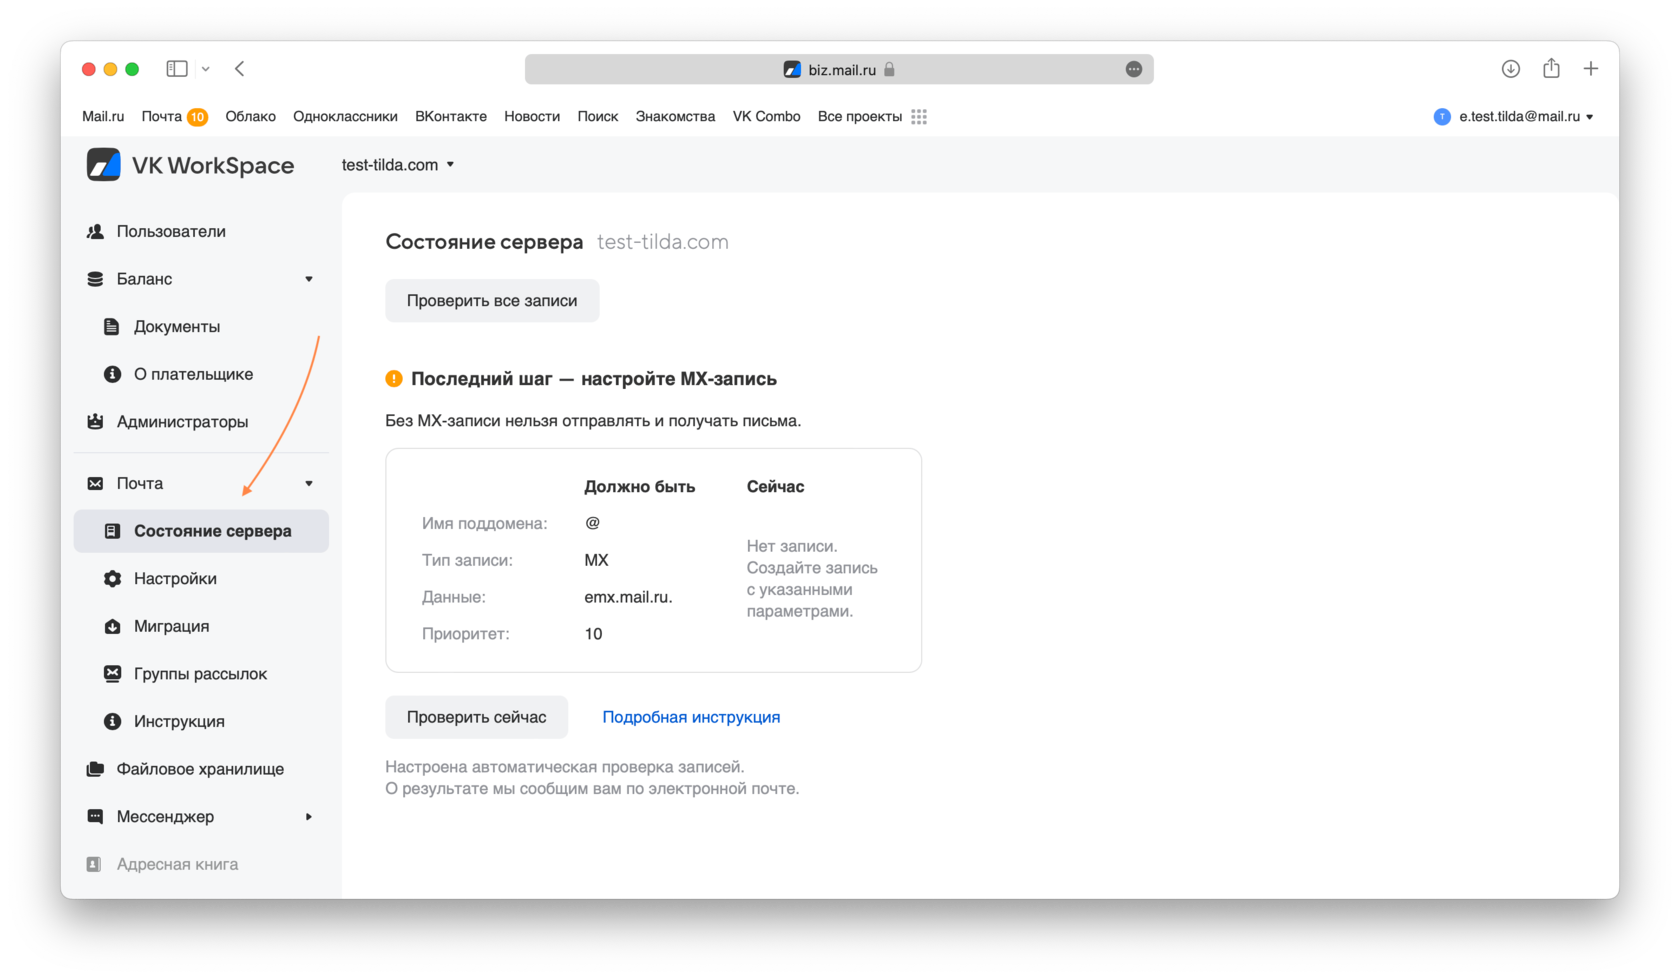The height and width of the screenshot is (979, 1680).
Task: Open the test-tilda.com domain dropdown
Action: (398, 165)
